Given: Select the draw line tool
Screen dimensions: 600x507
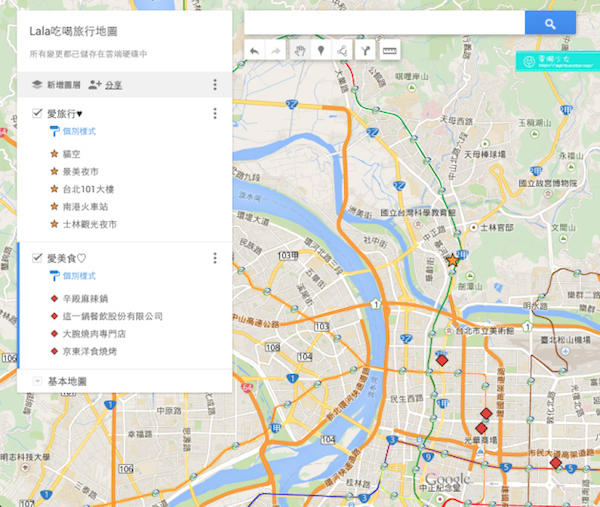Looking at the screenshot, I should (x=343, y=49).
